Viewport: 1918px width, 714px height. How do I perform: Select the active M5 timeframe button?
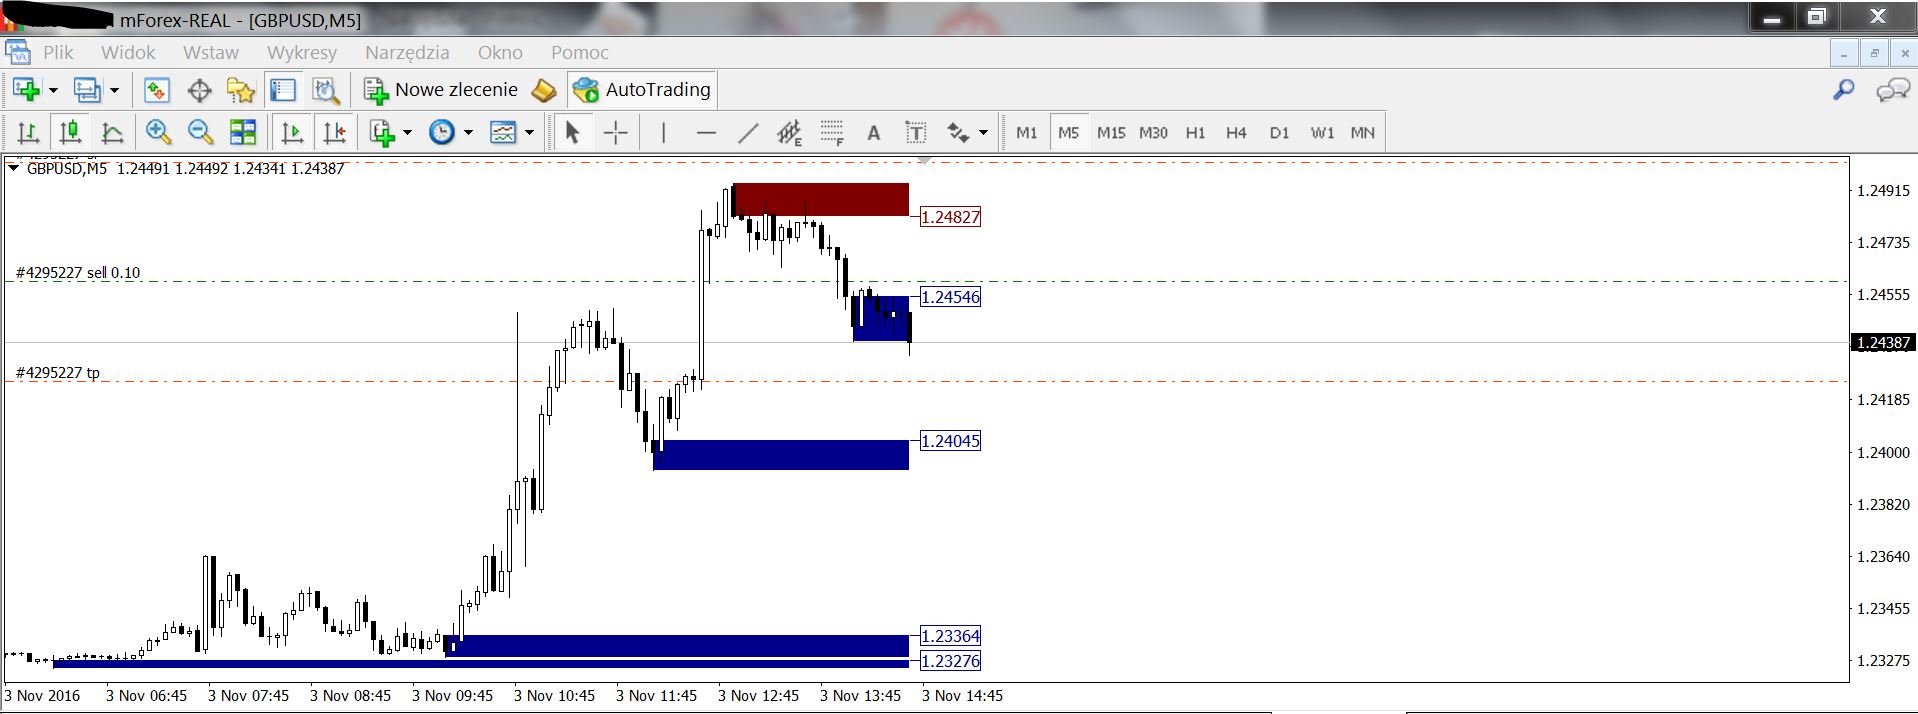1069,132
